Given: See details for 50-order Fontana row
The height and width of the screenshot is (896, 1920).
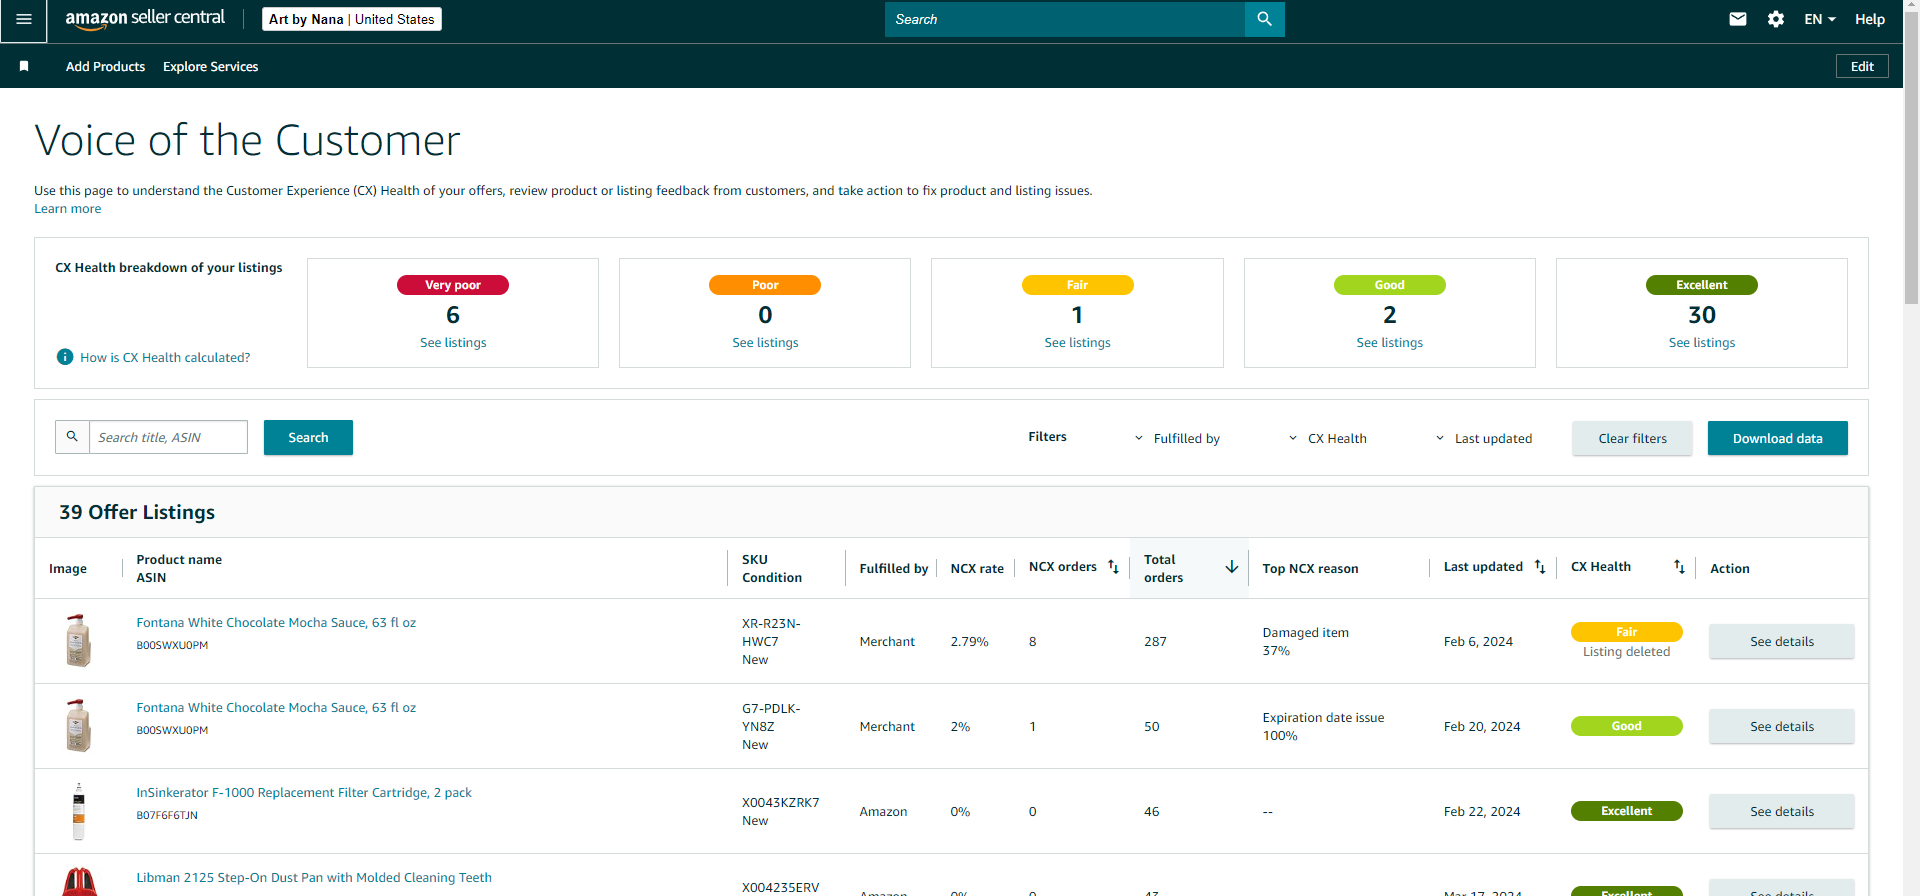Looking at the screenshot, I should click(x=1781, y=726).
